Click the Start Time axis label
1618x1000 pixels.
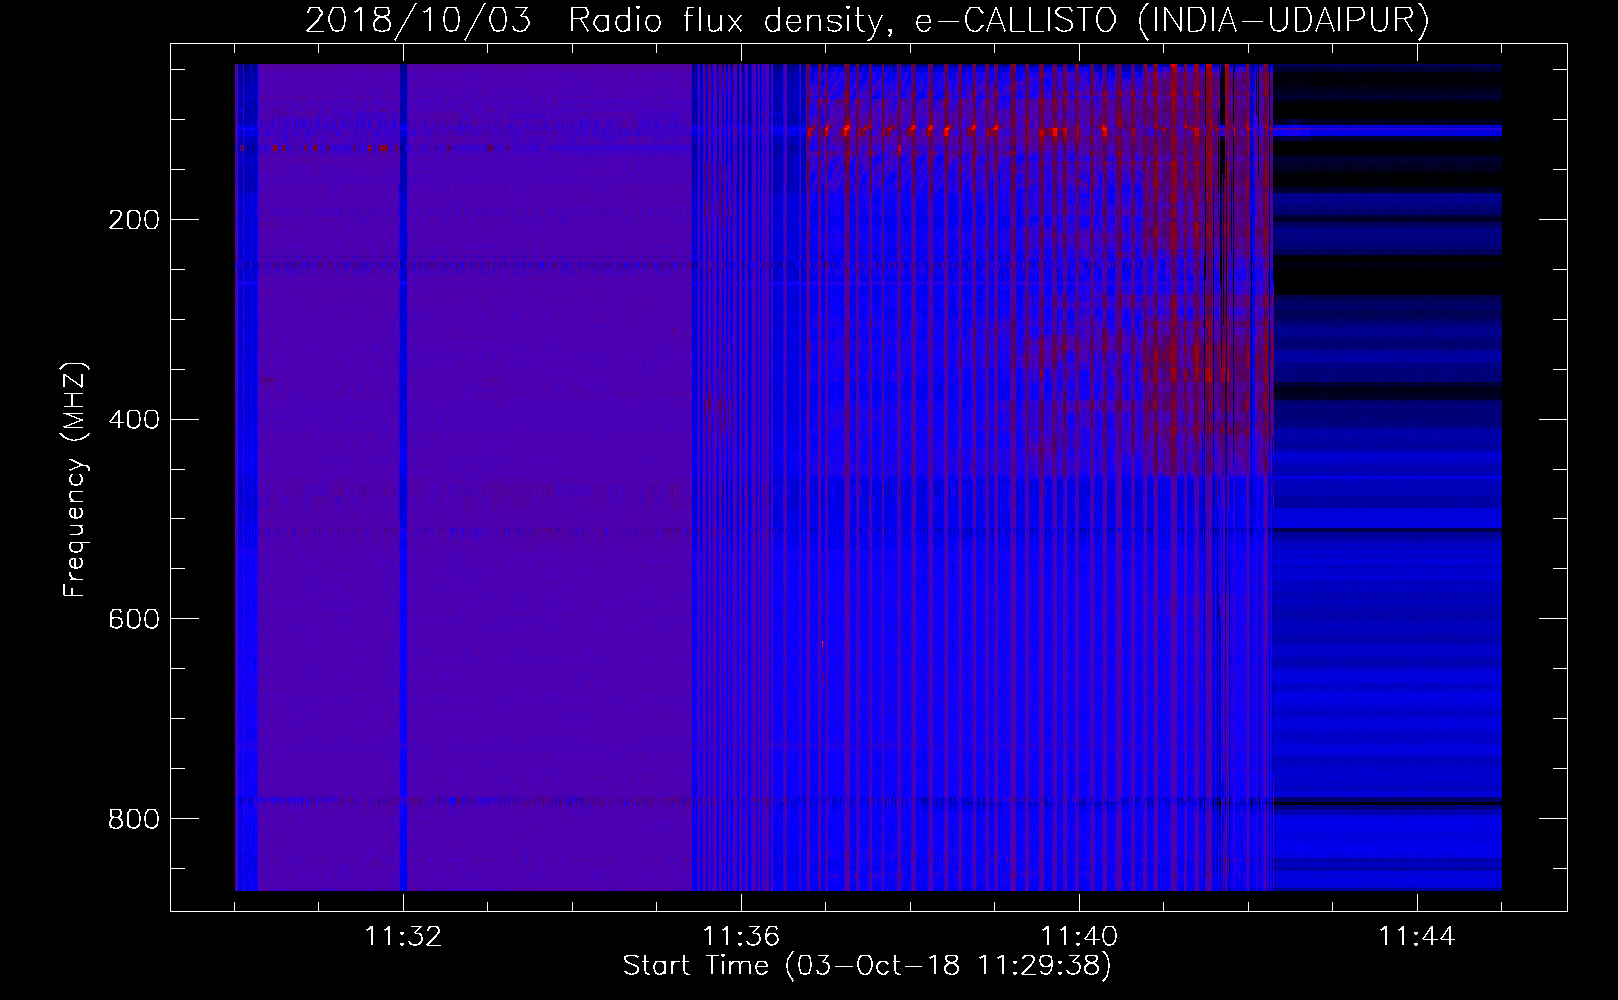click(867, 965)
